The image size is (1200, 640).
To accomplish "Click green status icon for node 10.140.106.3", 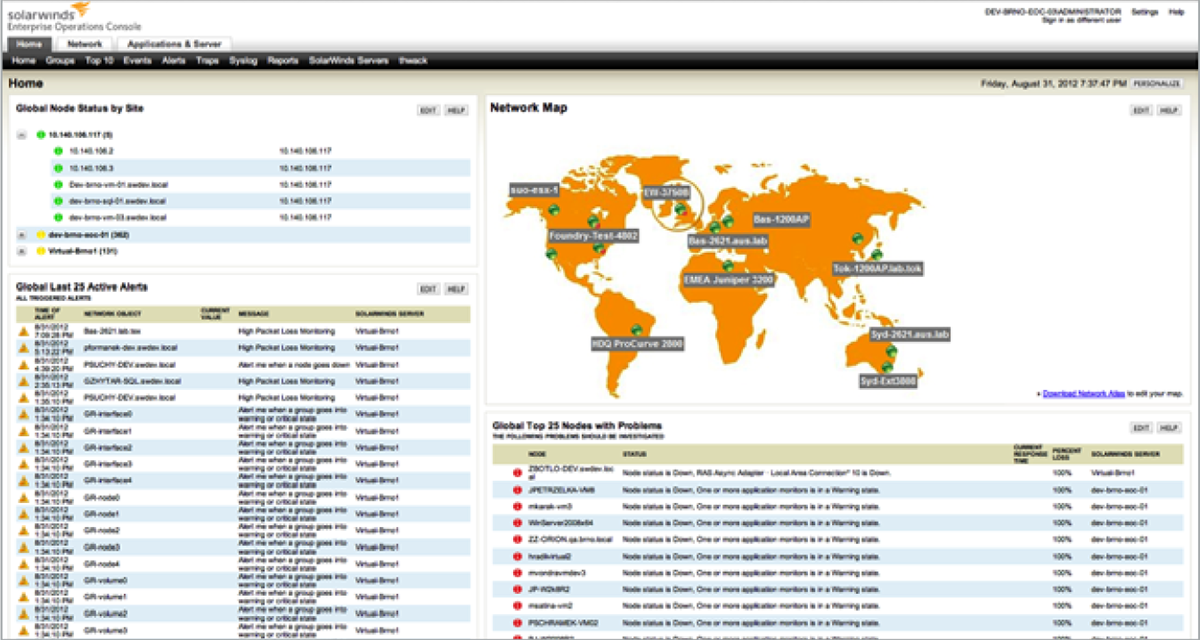I will pos(58,168).
